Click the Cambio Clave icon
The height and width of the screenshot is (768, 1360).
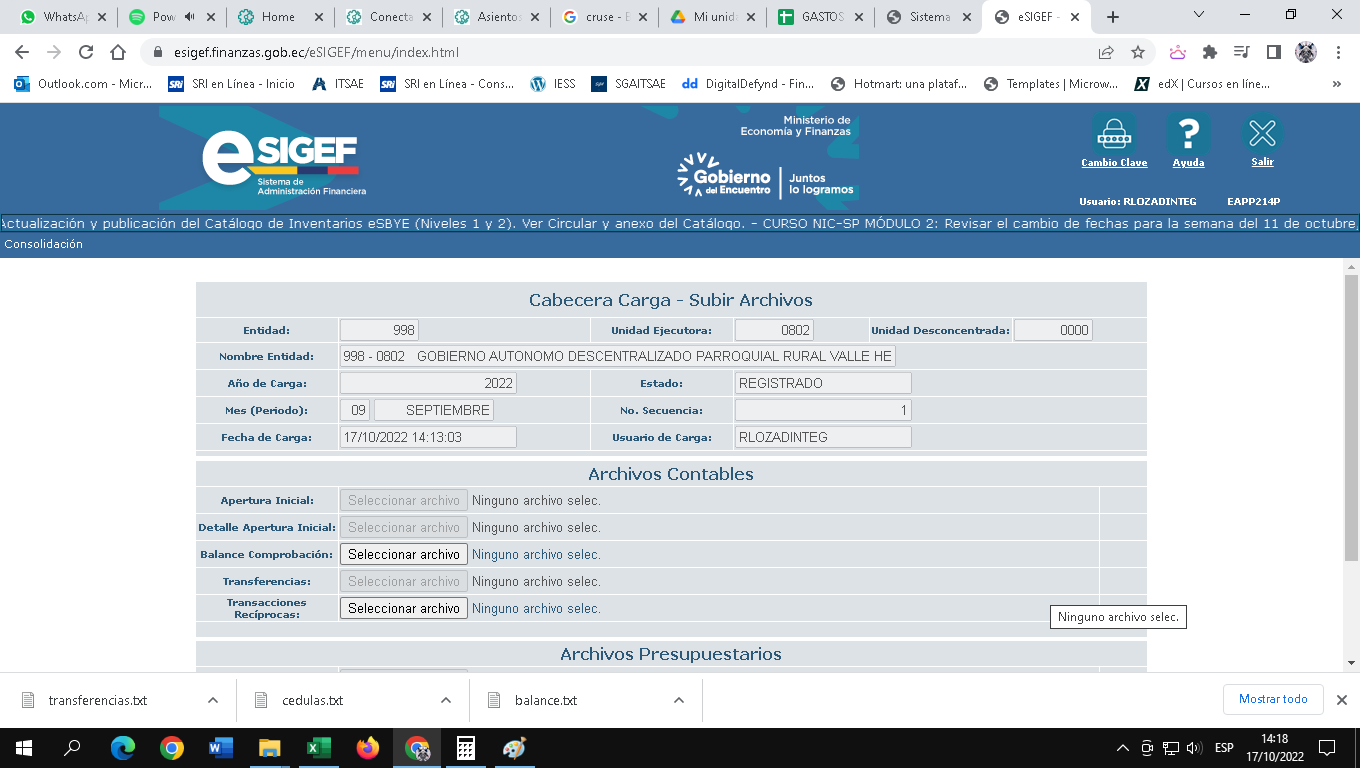click(1113, 134)
